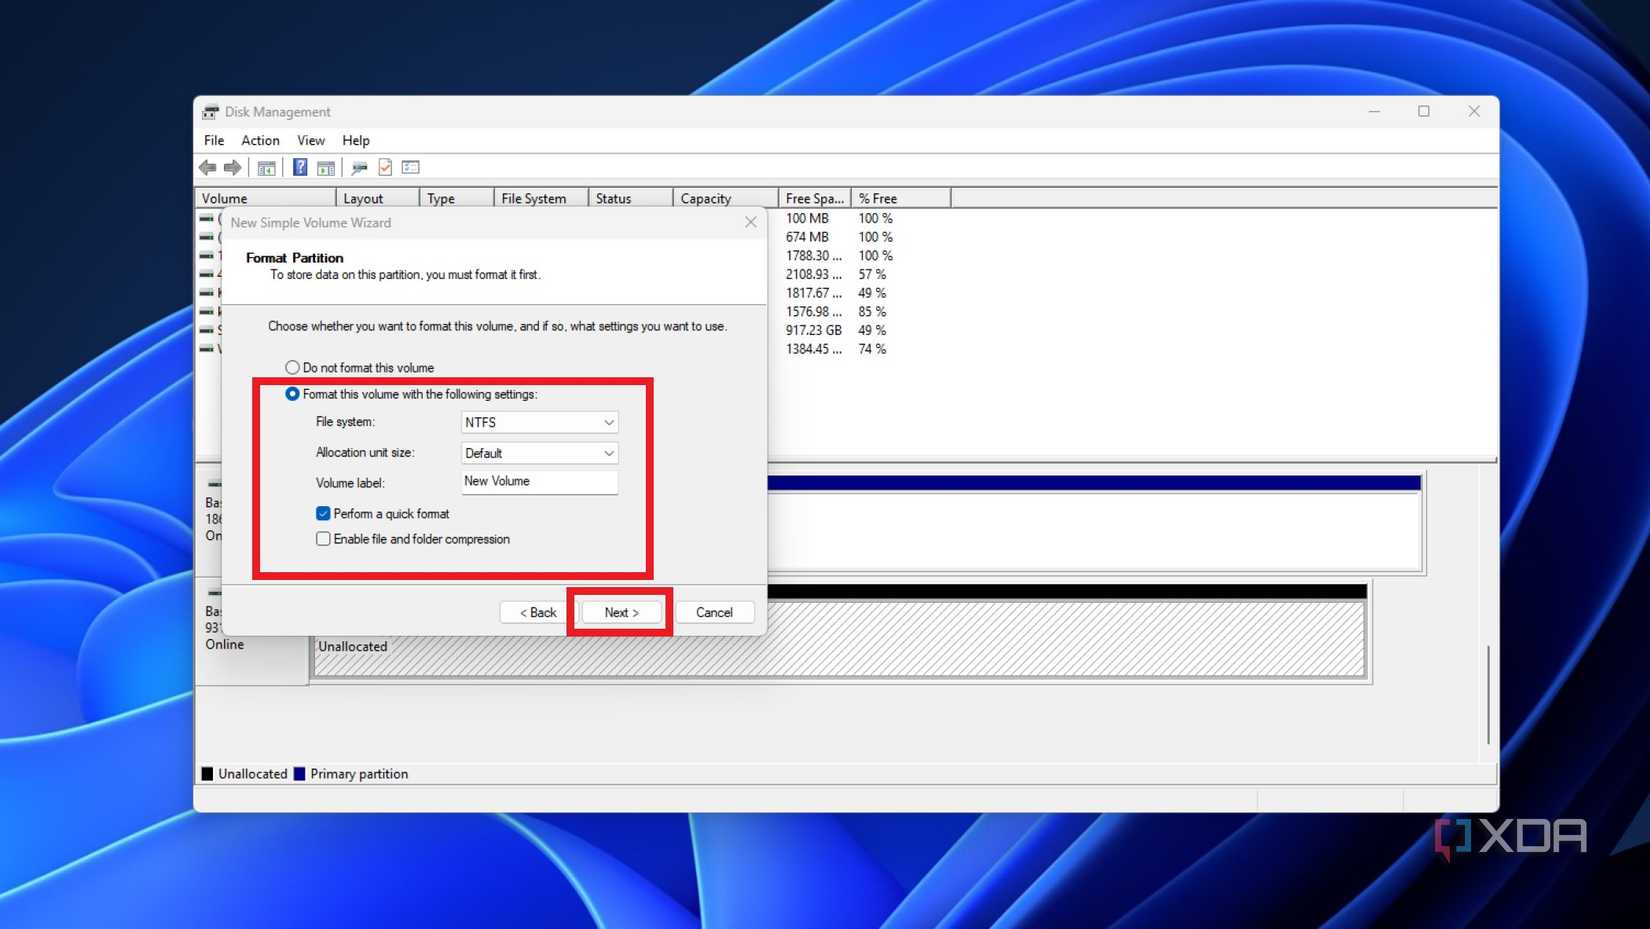Click the blue Help question mark icon
Screen dimensions: 1650x929
[300, 167]
